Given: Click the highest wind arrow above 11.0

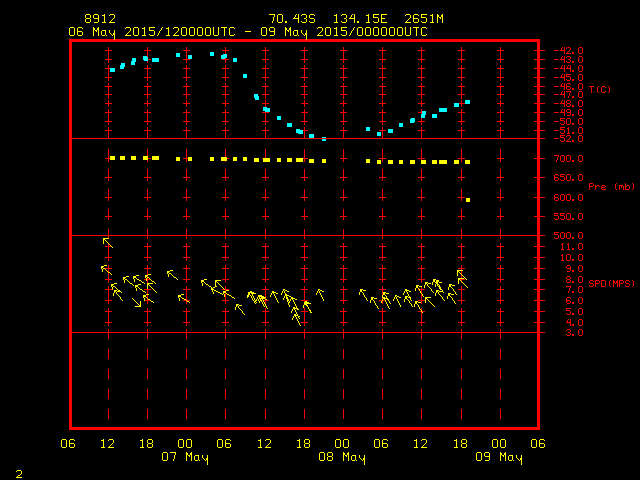Looking at the screenshot, I should (108, 243).
